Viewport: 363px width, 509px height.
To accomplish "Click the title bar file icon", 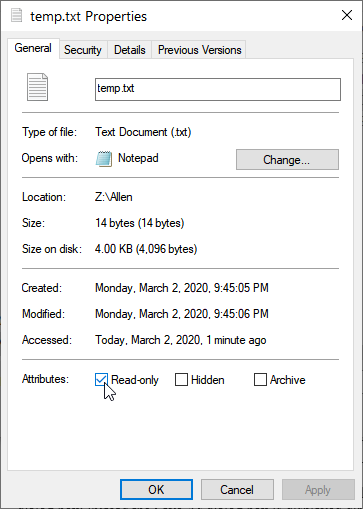I will pos(16,15).
